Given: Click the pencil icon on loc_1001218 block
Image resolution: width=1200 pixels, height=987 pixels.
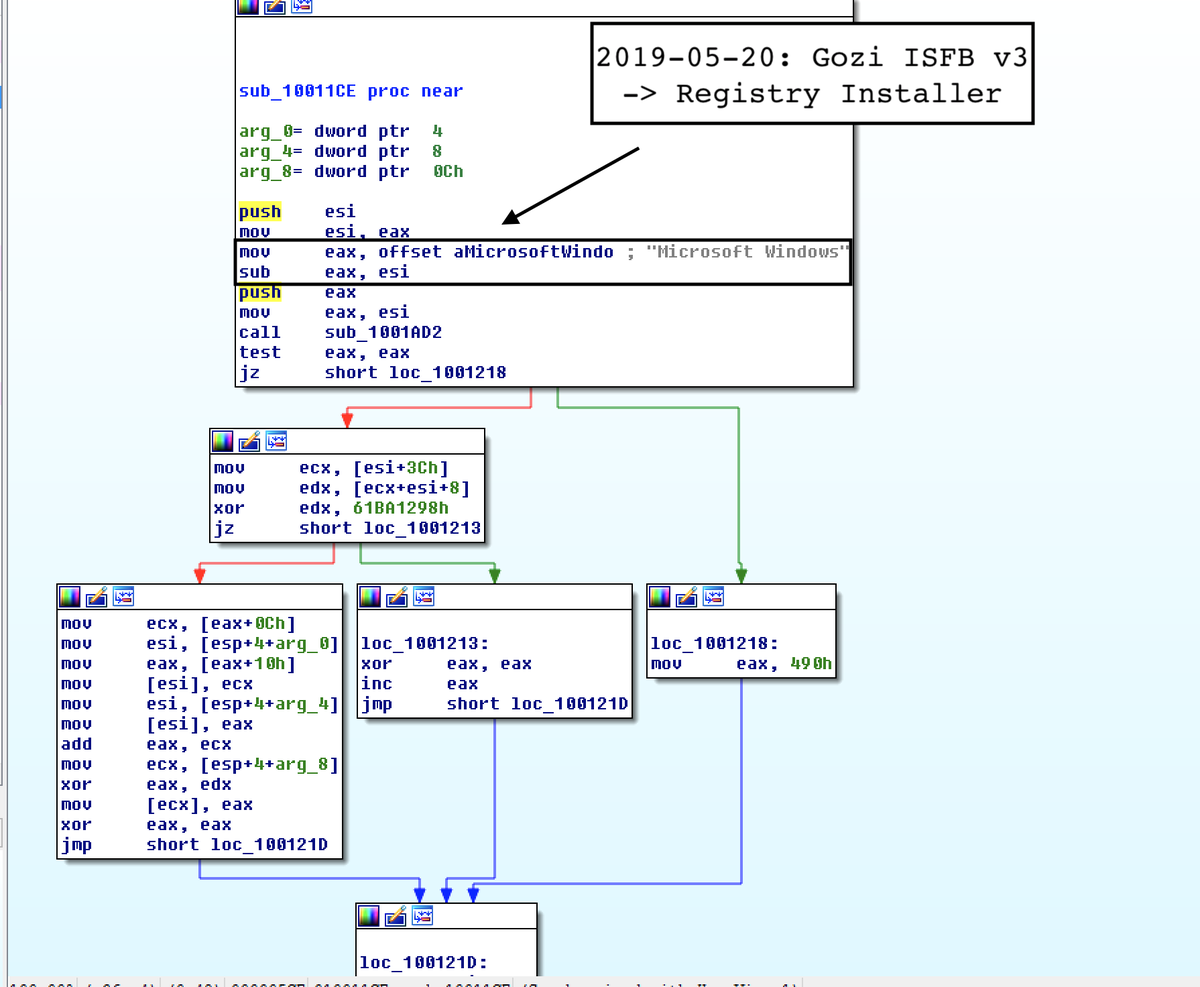Looking at the screenshot, I should [687, 596].
